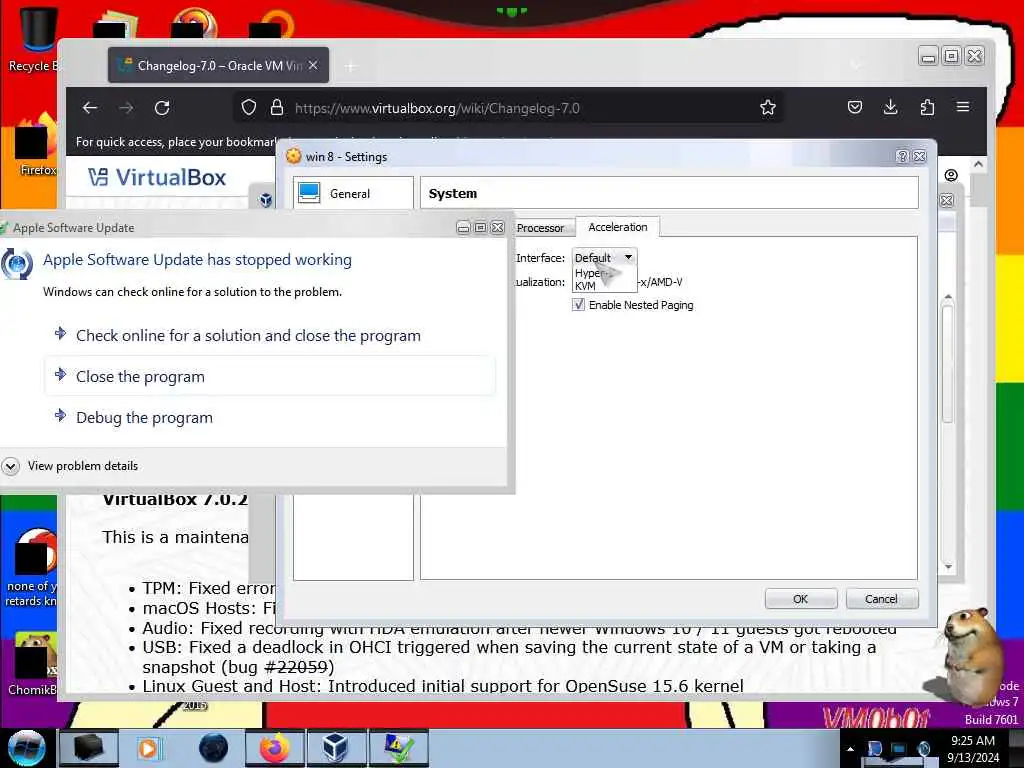This screenshot has height=768, width=1024.
Task: Open Firefox downloads panel
Action: click(890, 107)
